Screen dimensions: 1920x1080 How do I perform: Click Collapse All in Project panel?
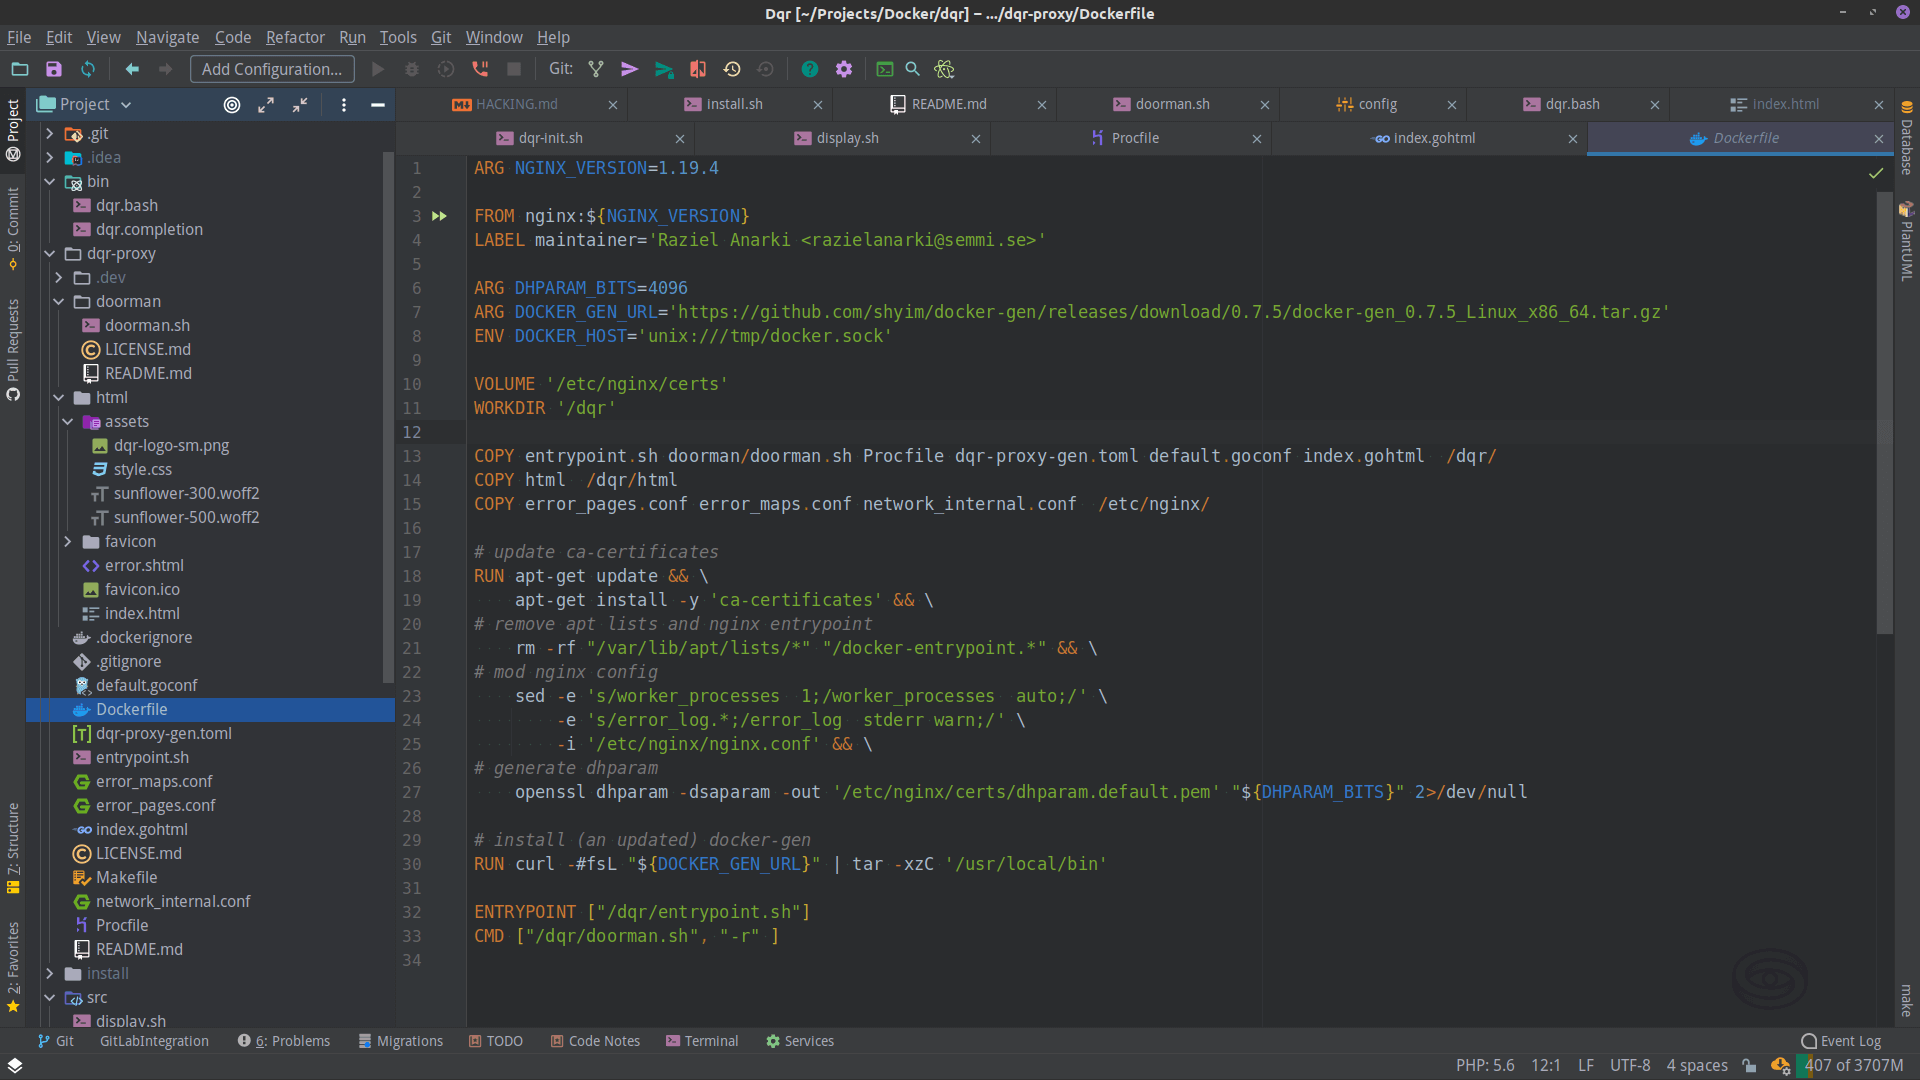point(300,104)
